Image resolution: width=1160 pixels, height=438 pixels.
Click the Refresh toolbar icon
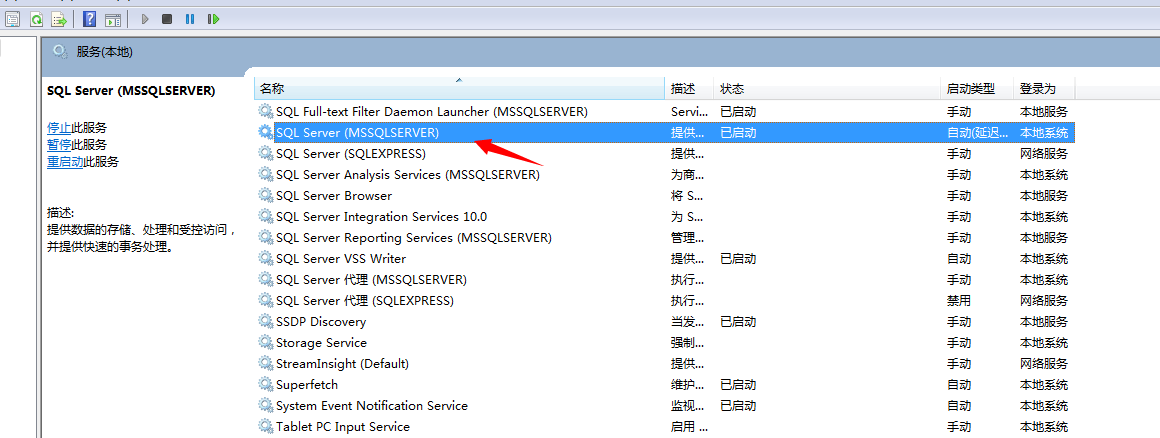point(36,19)
